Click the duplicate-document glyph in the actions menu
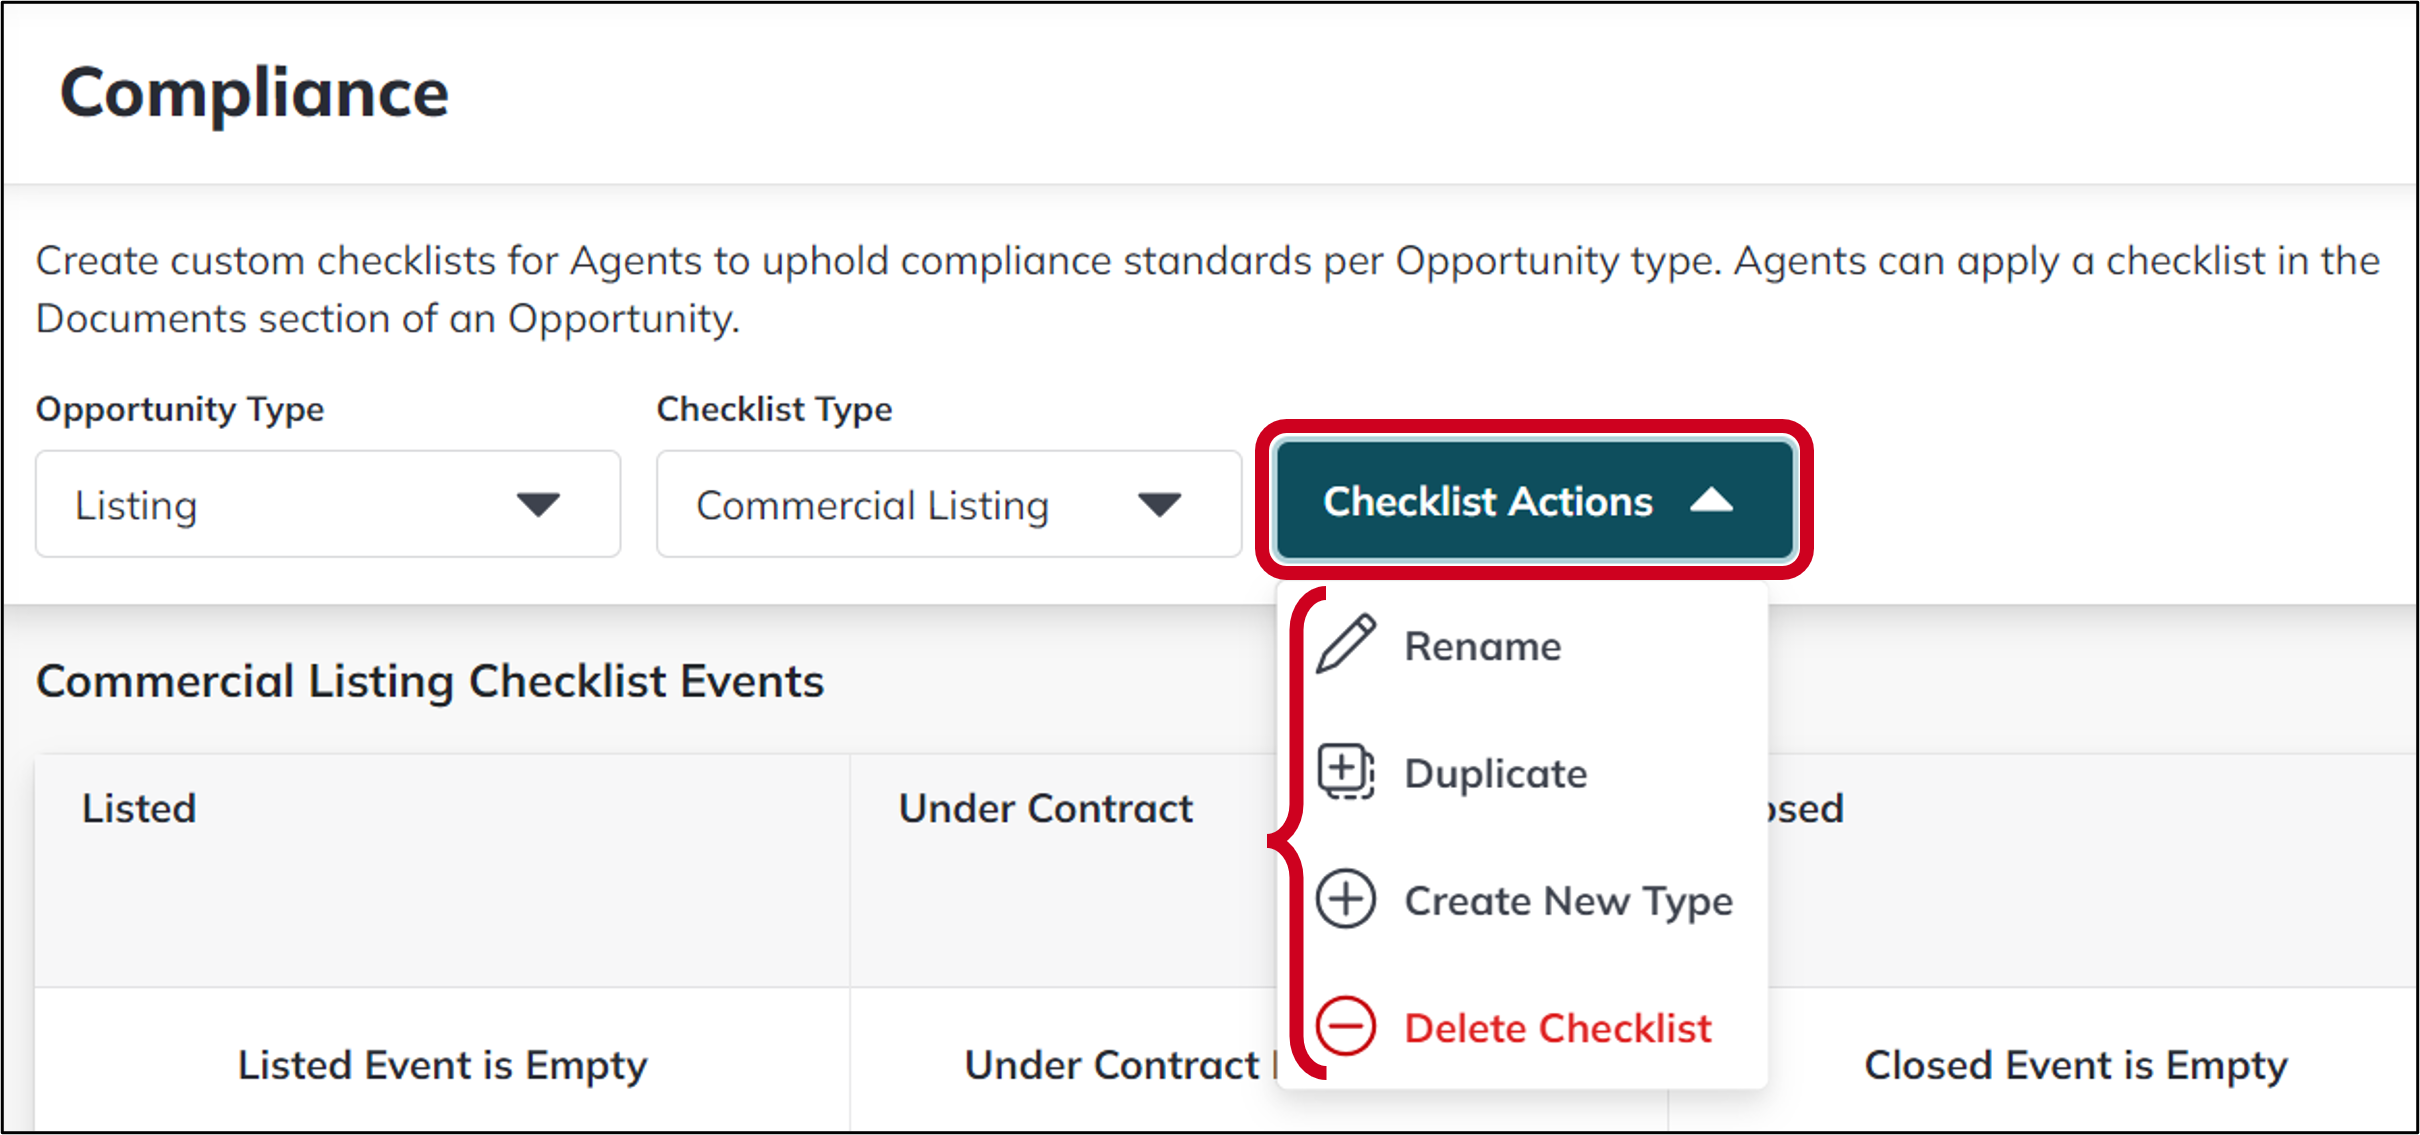Image resolution: width=2420 pixels, height=1135 pixels. tap(1346, 771)
